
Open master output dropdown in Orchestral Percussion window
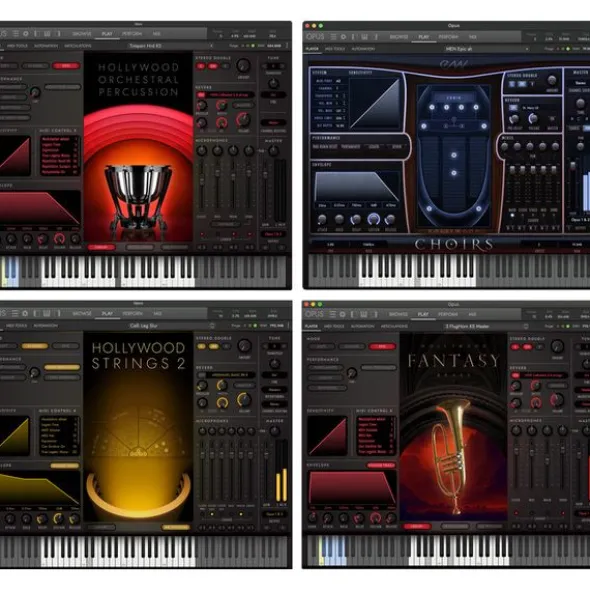[273, 234]
